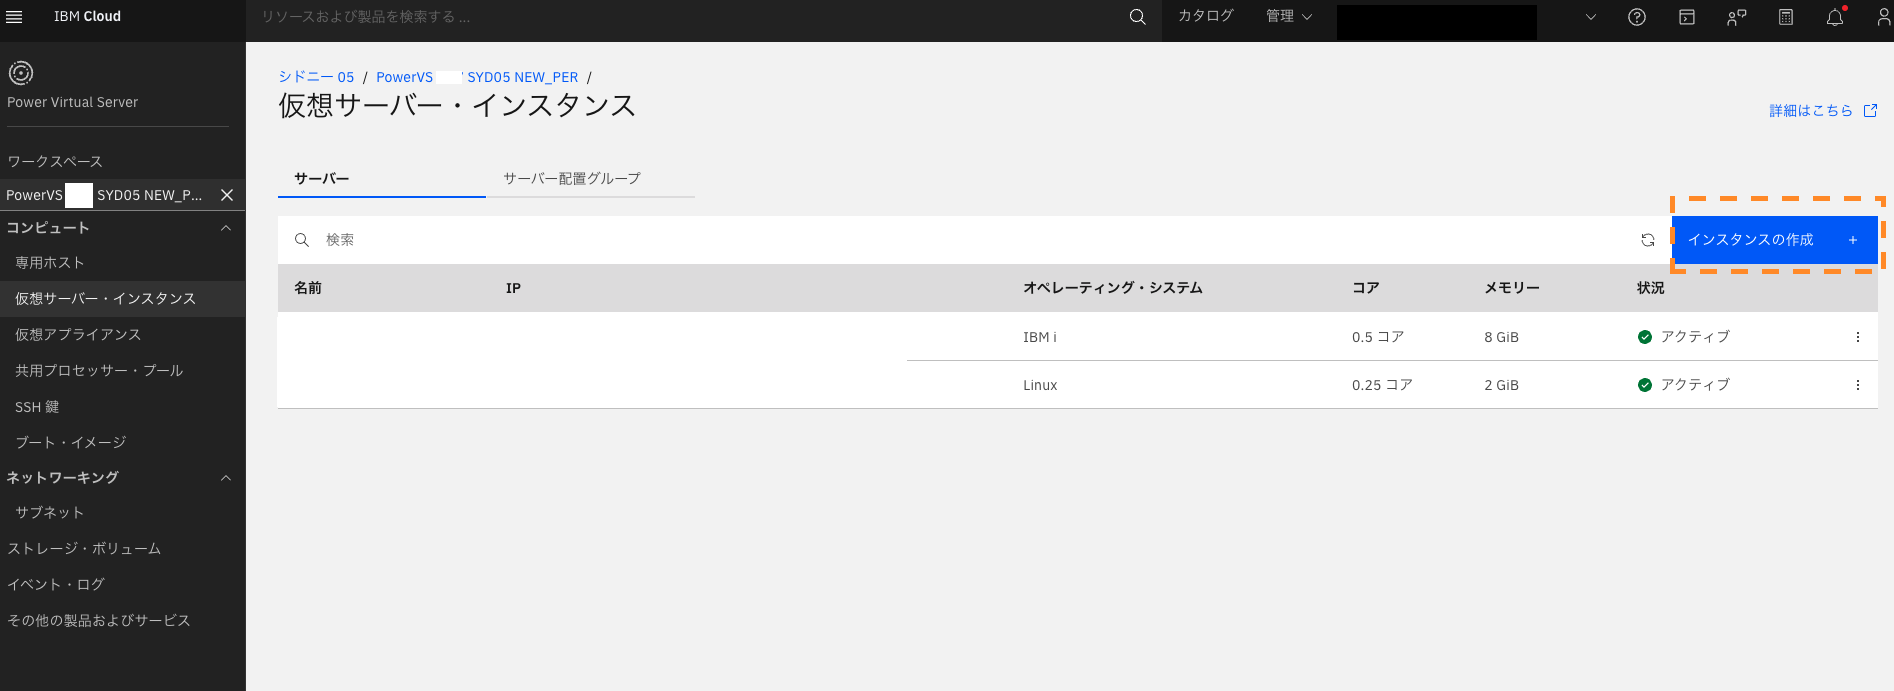Screen dimensions: 1894x691
Task: Click the Linux operating system cell
Action: [1040, 385]
